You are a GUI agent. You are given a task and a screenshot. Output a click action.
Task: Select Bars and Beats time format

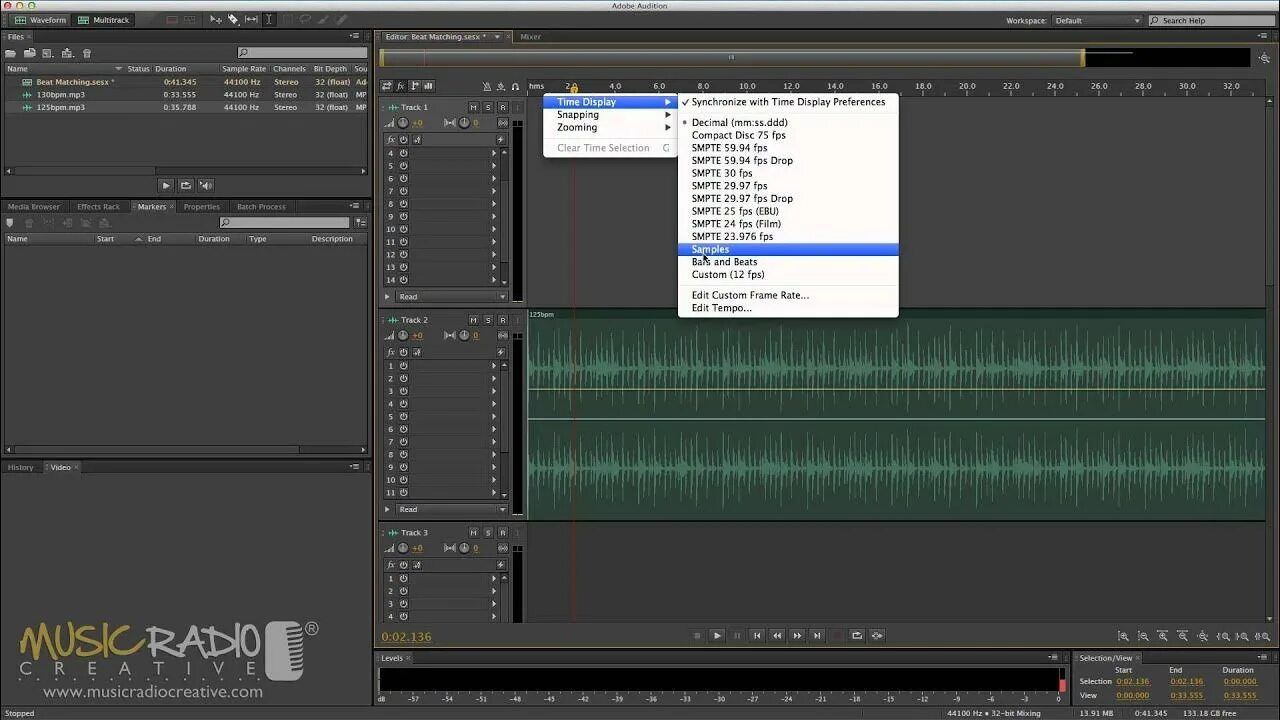[788, 262]
